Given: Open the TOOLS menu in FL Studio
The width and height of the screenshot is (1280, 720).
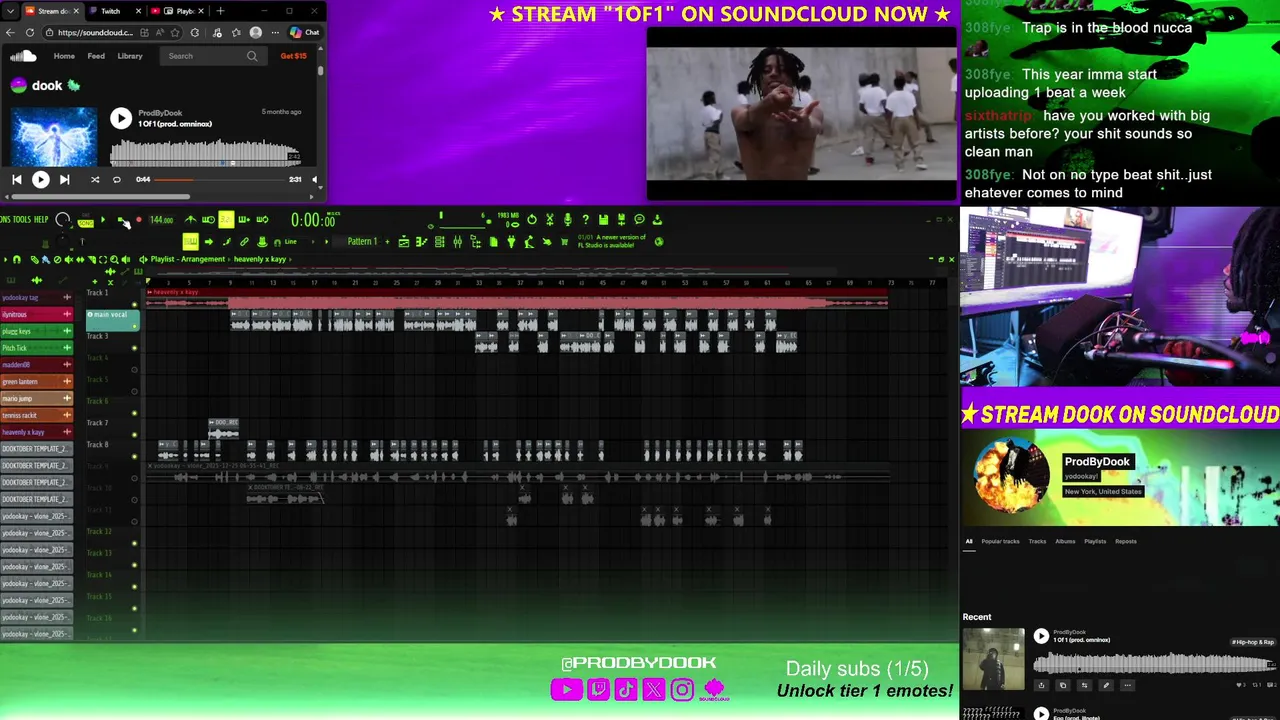Looking at the screenshot, I should 21,219.
